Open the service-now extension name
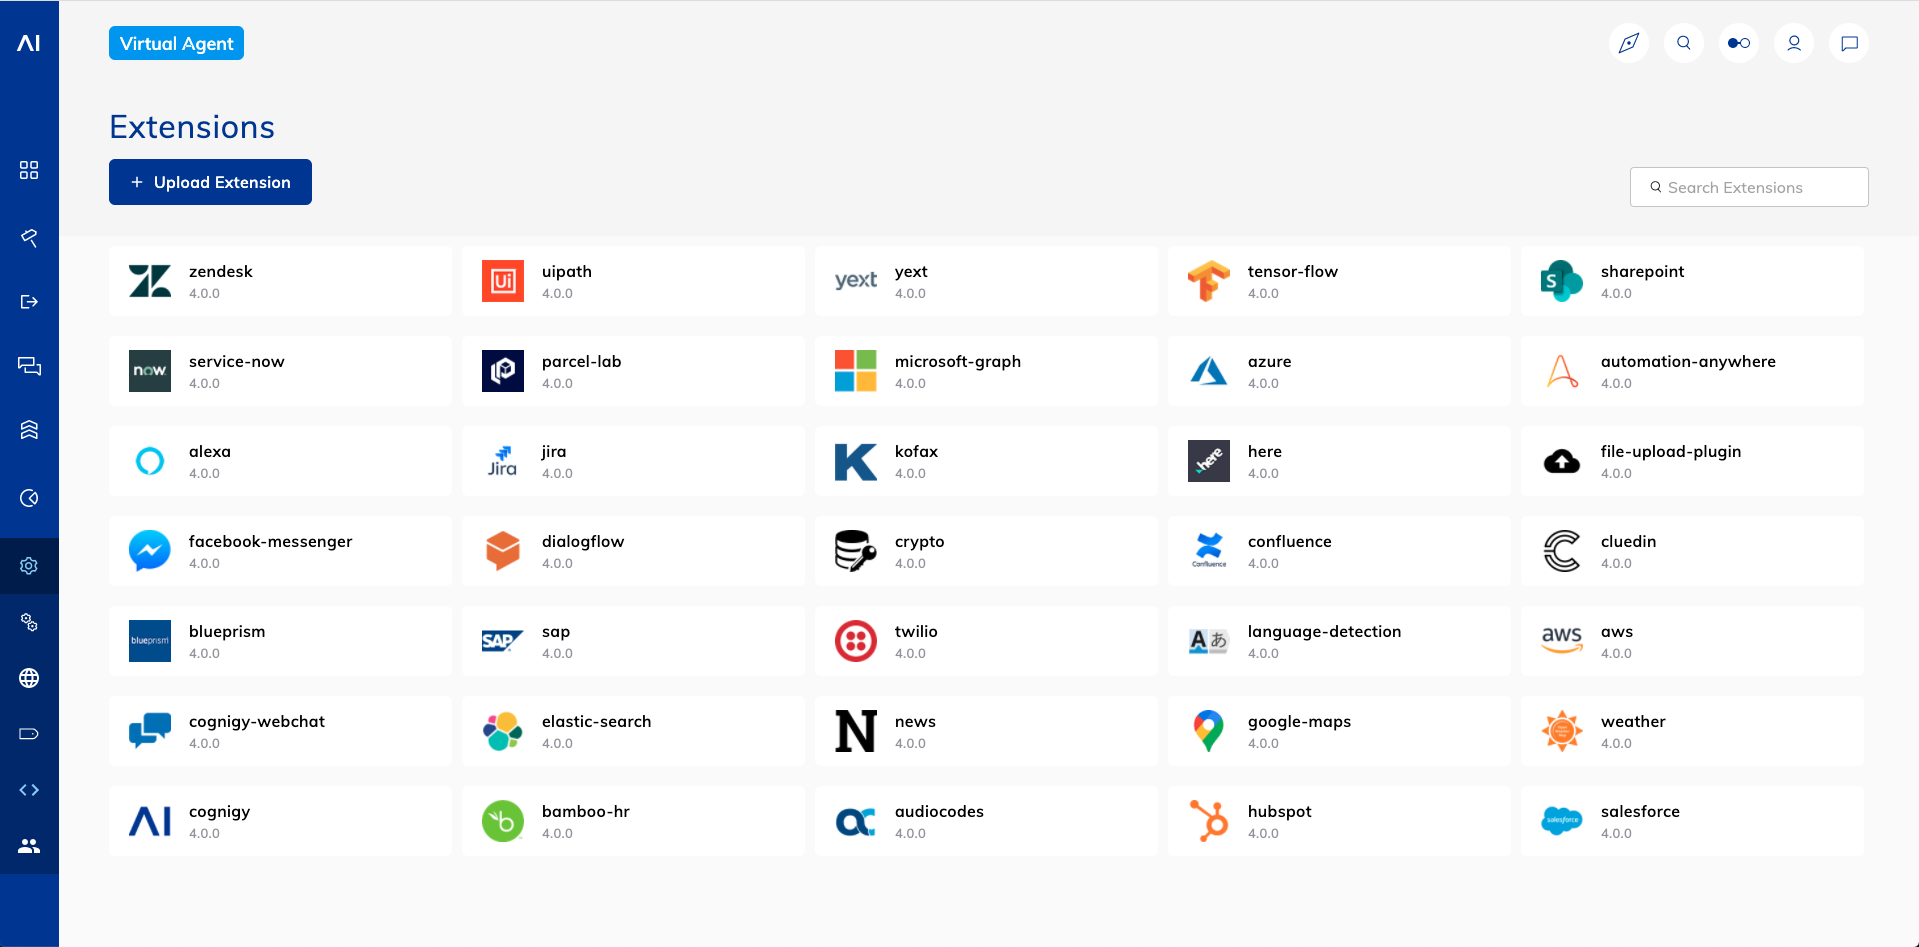 click(x=236, y=361)
